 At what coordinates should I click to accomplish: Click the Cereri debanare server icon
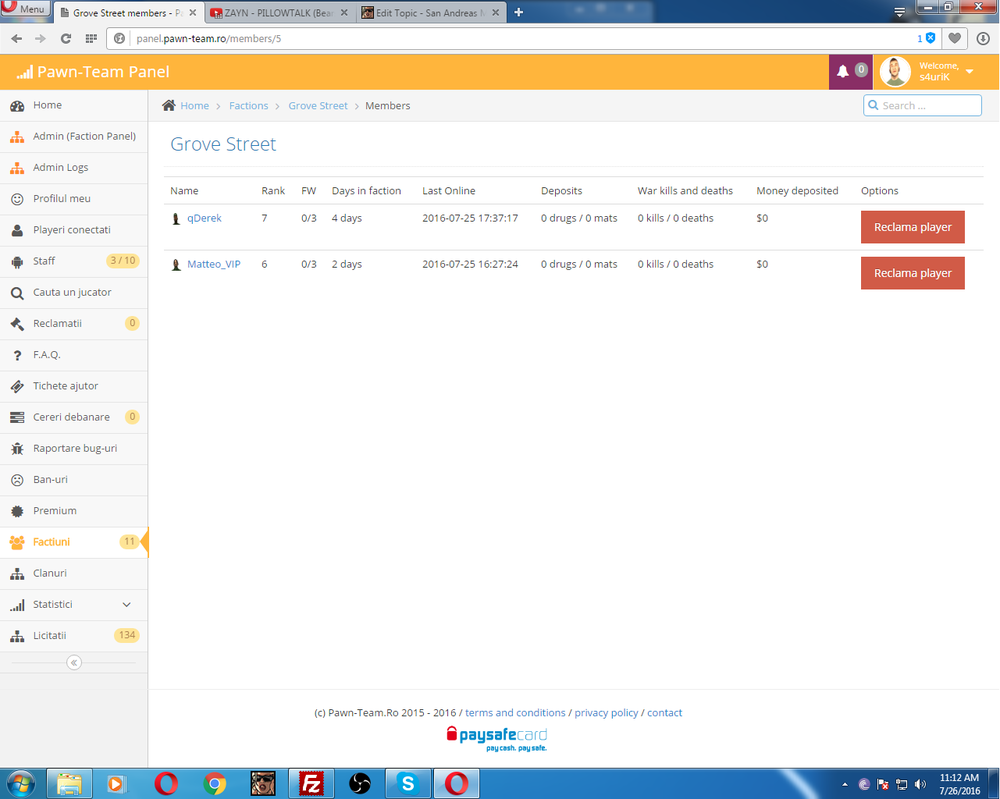tap(17, 418)
